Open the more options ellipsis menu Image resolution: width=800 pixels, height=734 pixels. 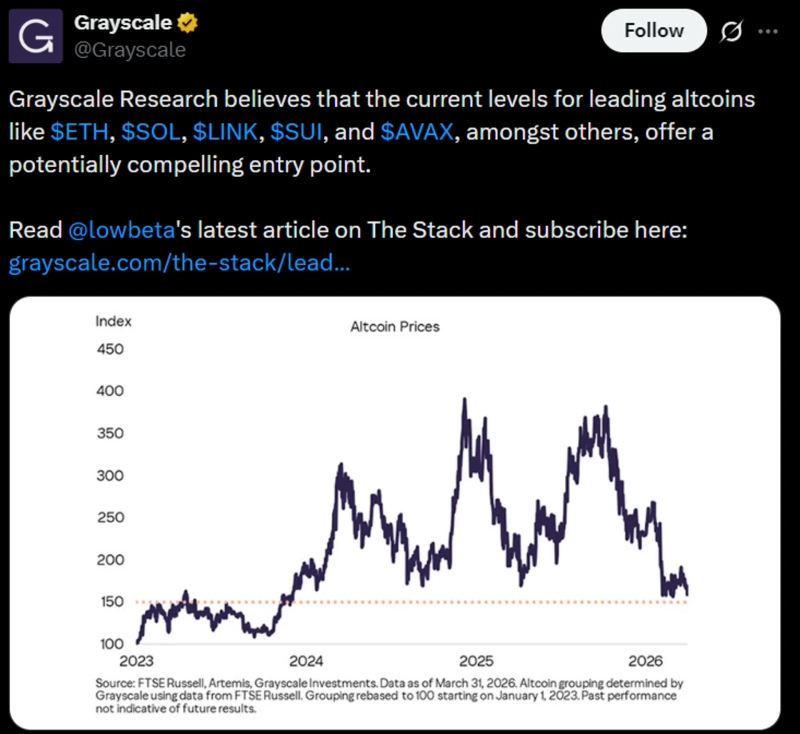(x=768, y=32)
